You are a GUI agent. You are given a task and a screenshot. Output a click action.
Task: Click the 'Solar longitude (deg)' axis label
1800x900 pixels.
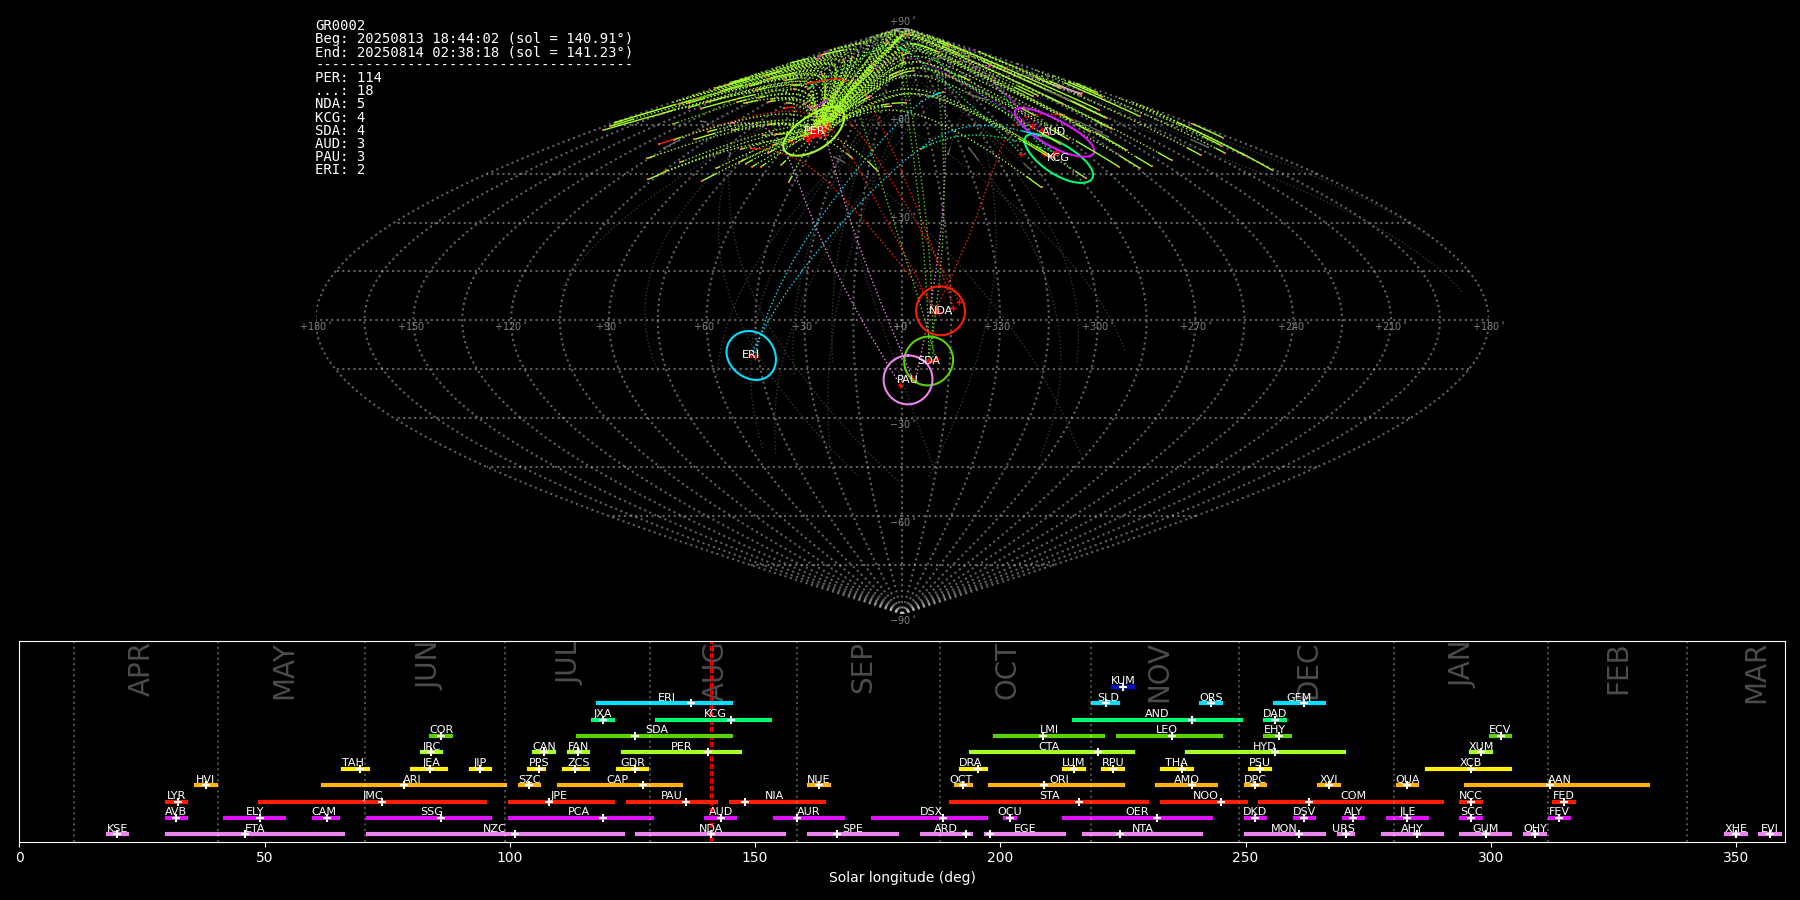tap(902, 878)
